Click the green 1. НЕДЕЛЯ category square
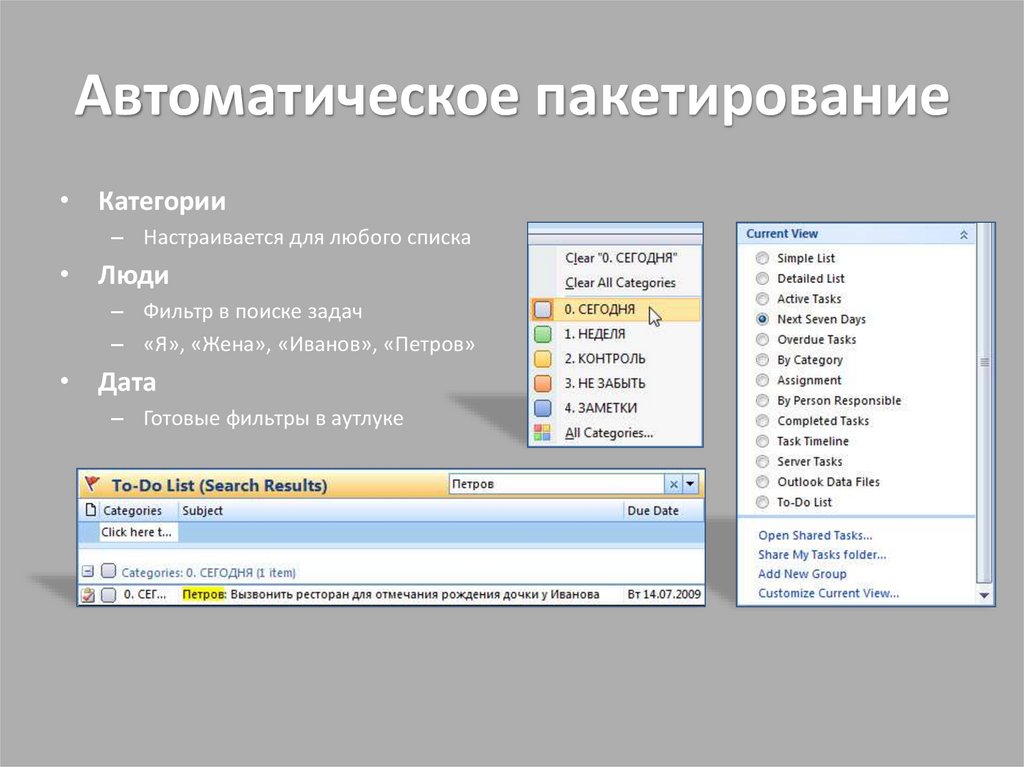The width and height of the screenshot is (1024, 767). 544,333
